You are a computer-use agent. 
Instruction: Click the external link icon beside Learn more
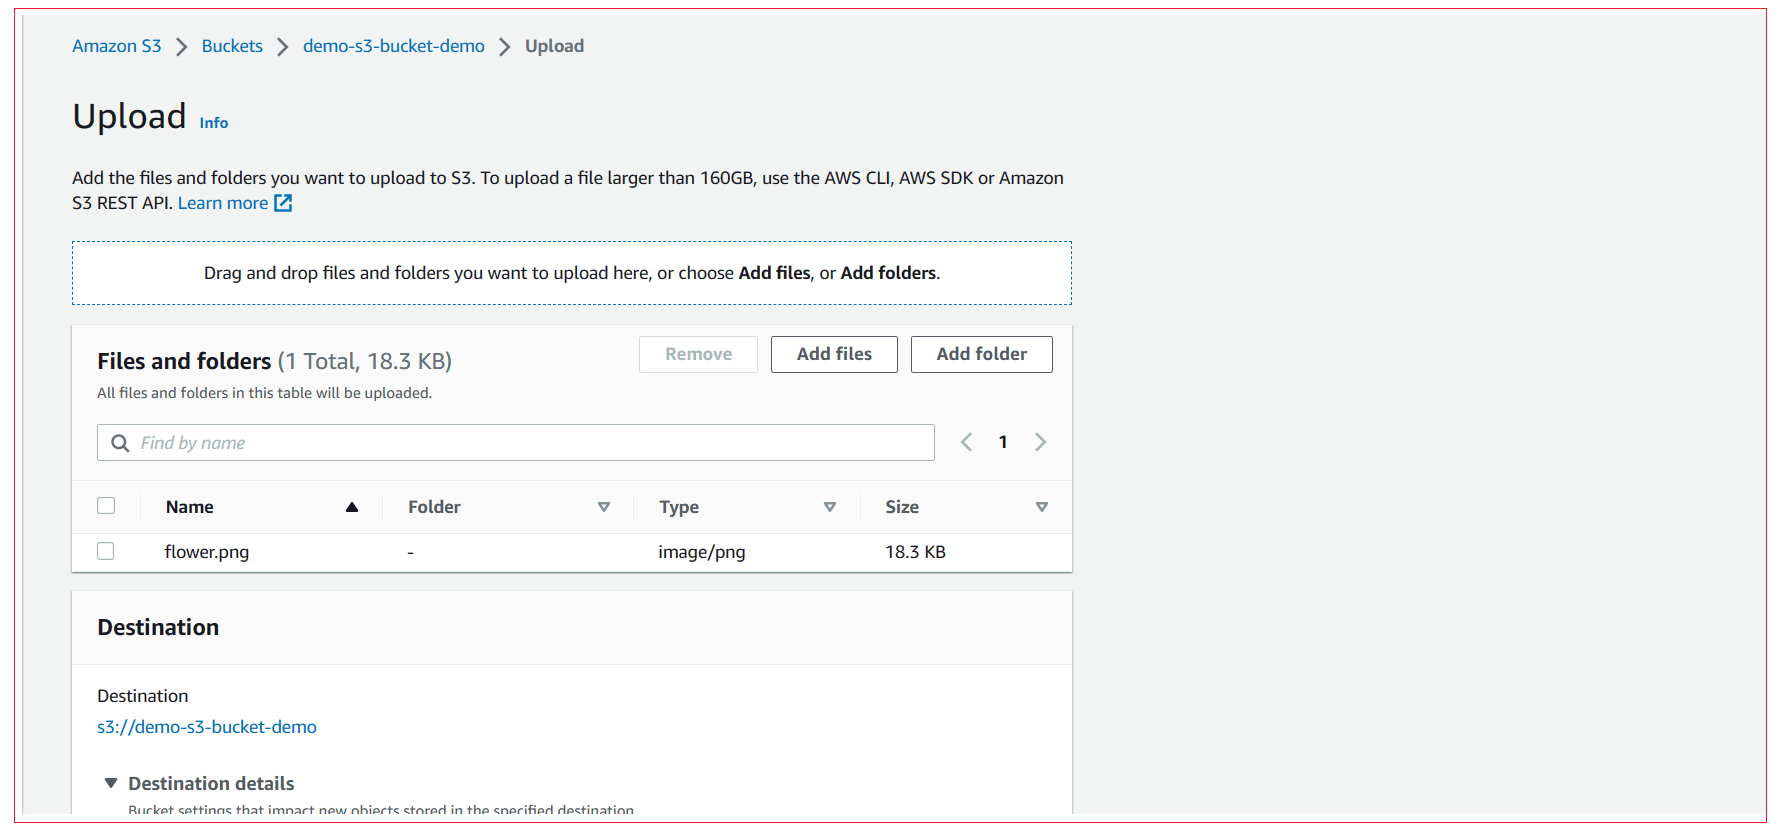click(x=283, y=203)
